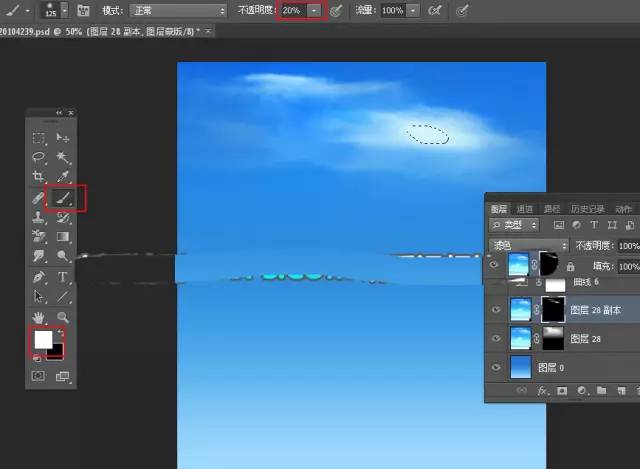Click the white foreground color swatch
Viewport: 640px width, 469px height.
coord(43,340)
